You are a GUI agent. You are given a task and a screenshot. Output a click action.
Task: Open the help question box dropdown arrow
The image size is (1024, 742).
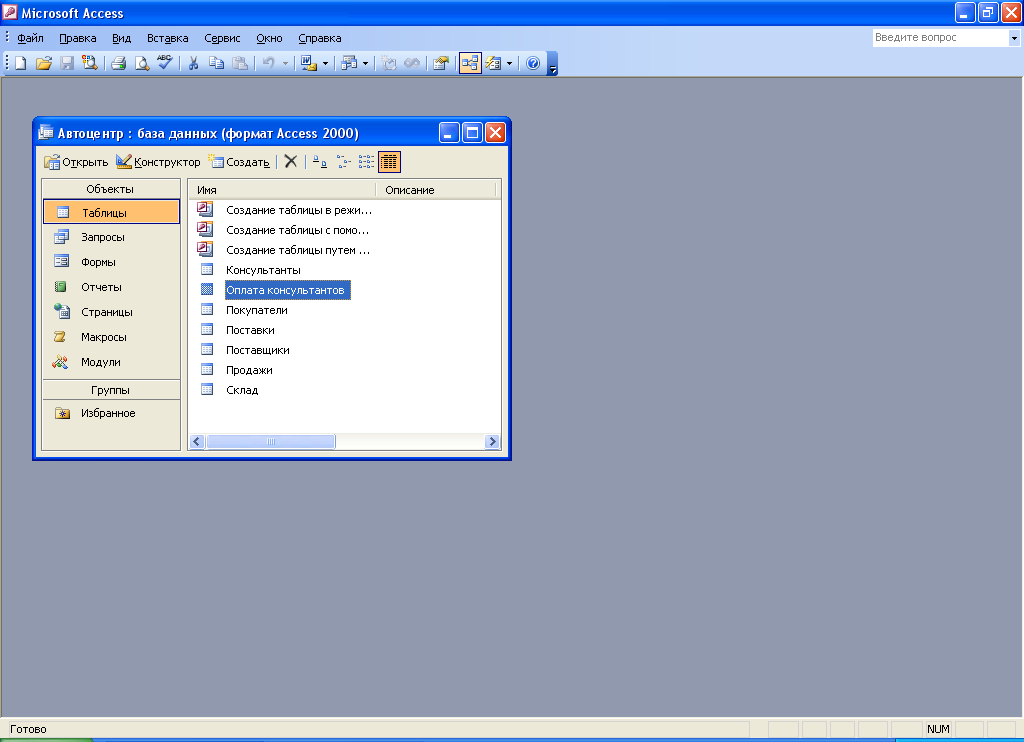(x=1014, y=38)
